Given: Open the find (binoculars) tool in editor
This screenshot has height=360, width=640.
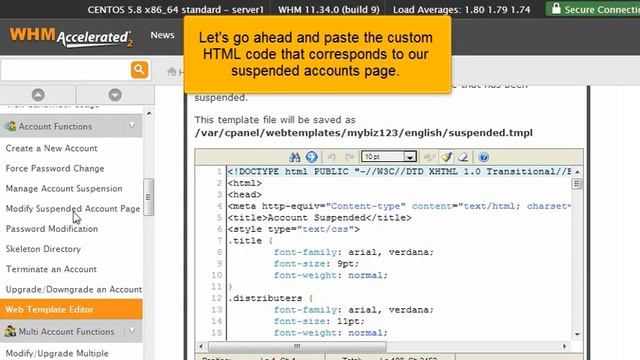Looking at the screenshot, I should [x=295, y=157].
